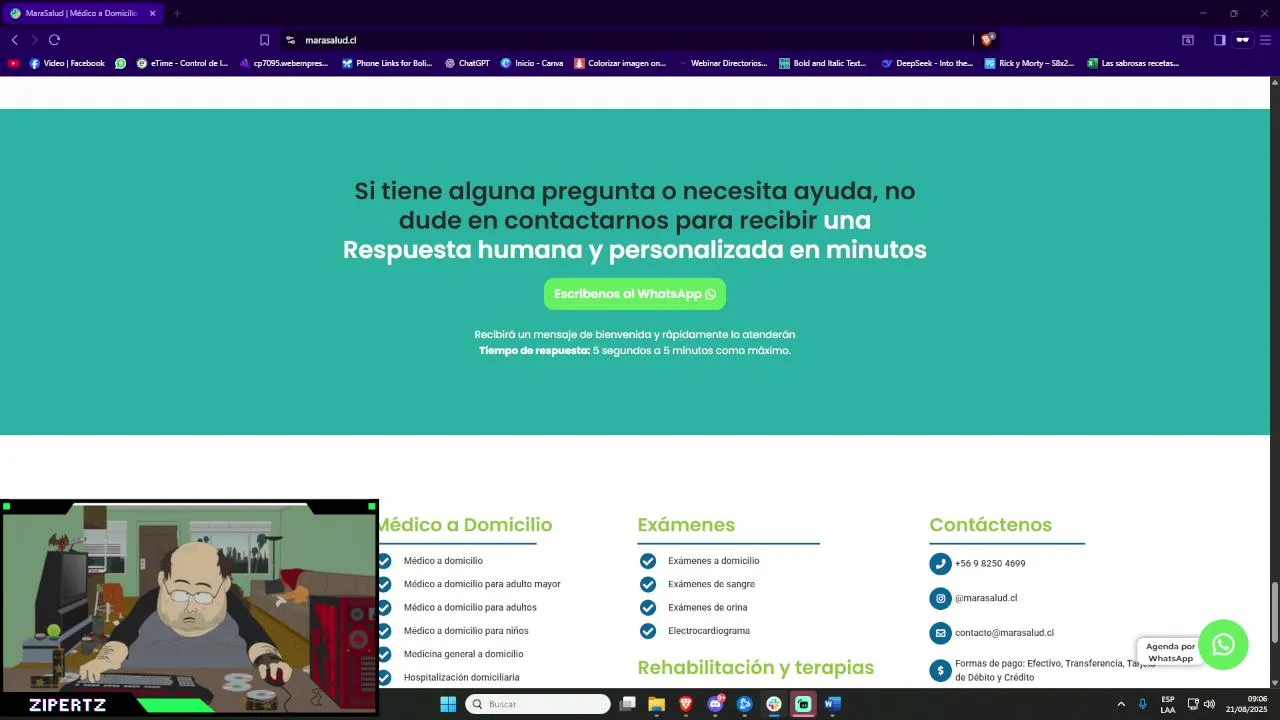Viewport: 1280px width, 720px height.
Task: Open the WhatsApp bookmark icon
Action: pos(120,63)
